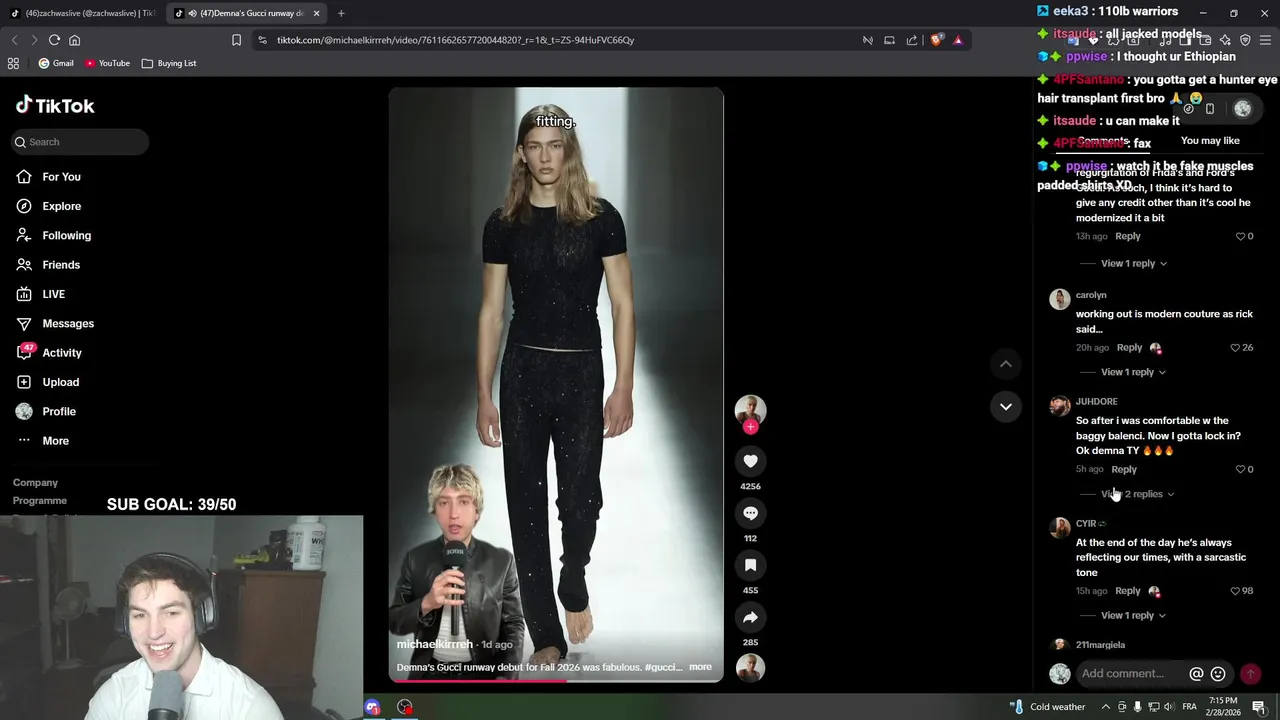The image size is (1280, 720).
Task: Close the Demna's Gucci runway tab
Action: [x=316, y=13]
